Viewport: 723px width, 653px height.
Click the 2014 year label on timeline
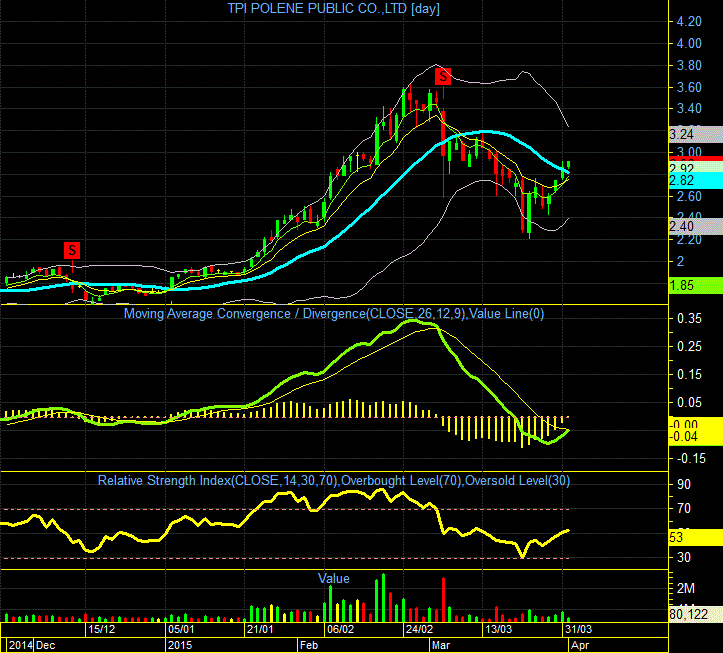(21, 645)
